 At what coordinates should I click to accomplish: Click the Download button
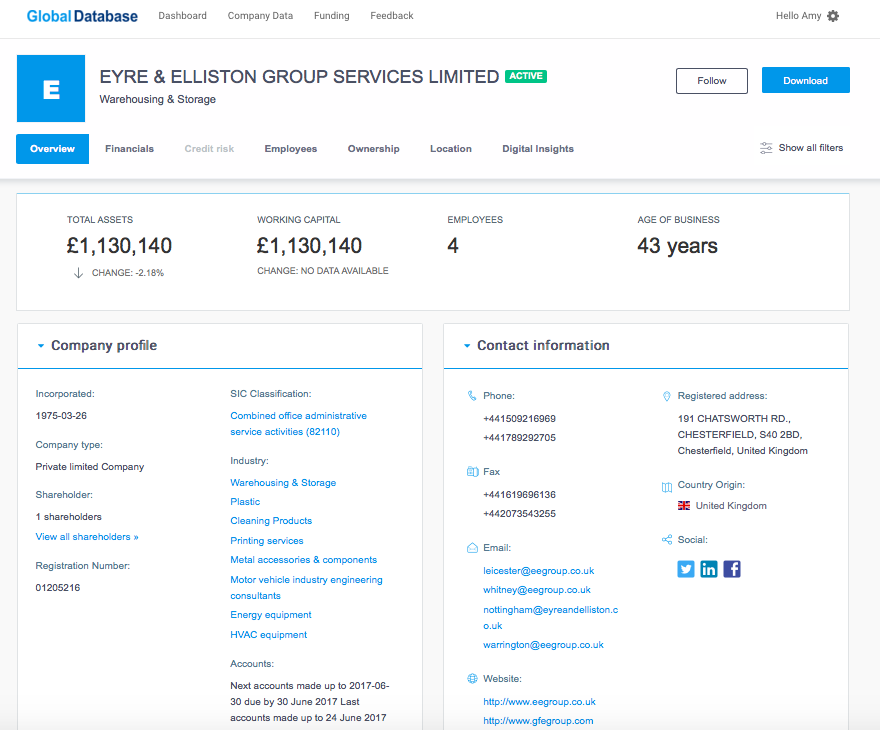tap(805, 80)
